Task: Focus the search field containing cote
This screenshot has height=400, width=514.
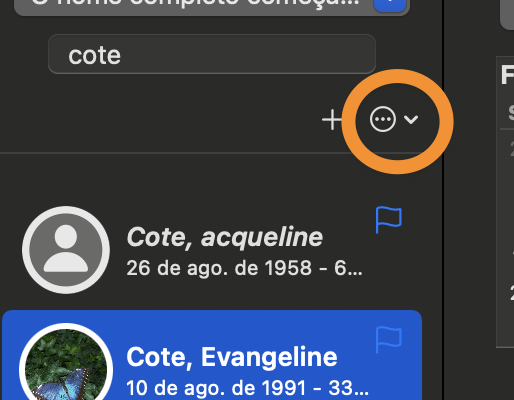Action: (x=212, y=54)
